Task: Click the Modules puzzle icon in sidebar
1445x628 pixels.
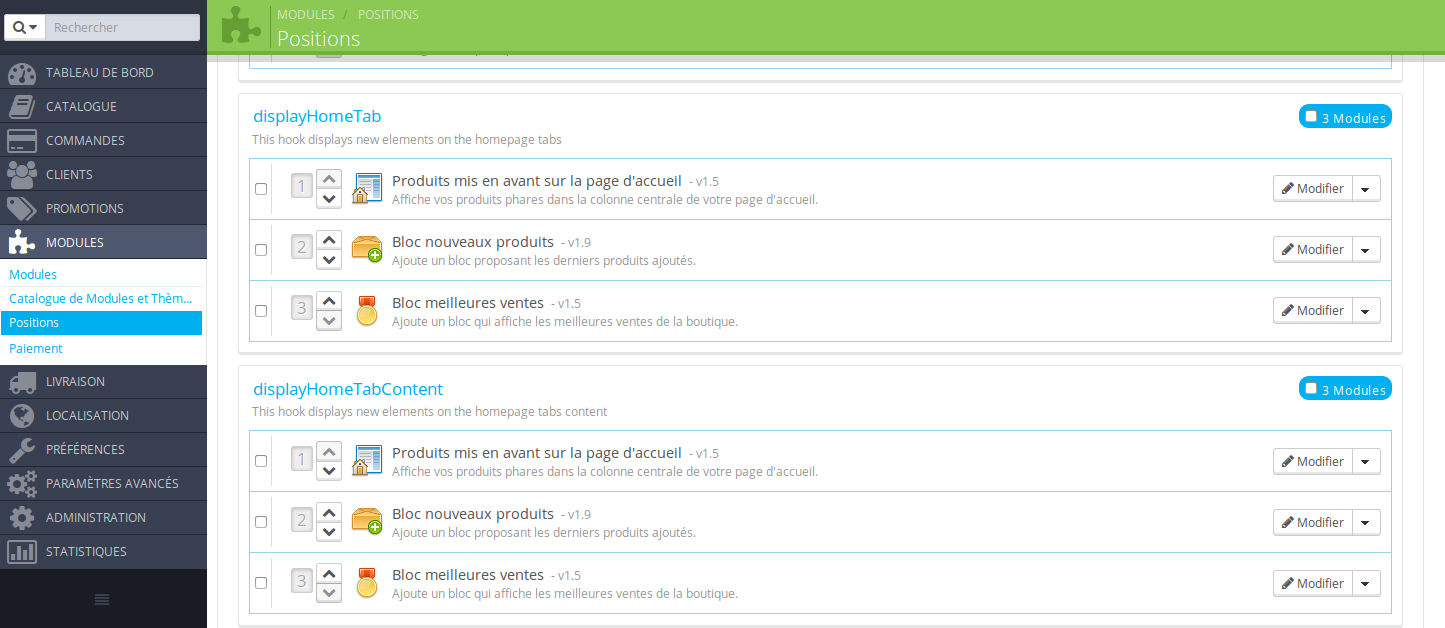Action: [x=22, y=243]
